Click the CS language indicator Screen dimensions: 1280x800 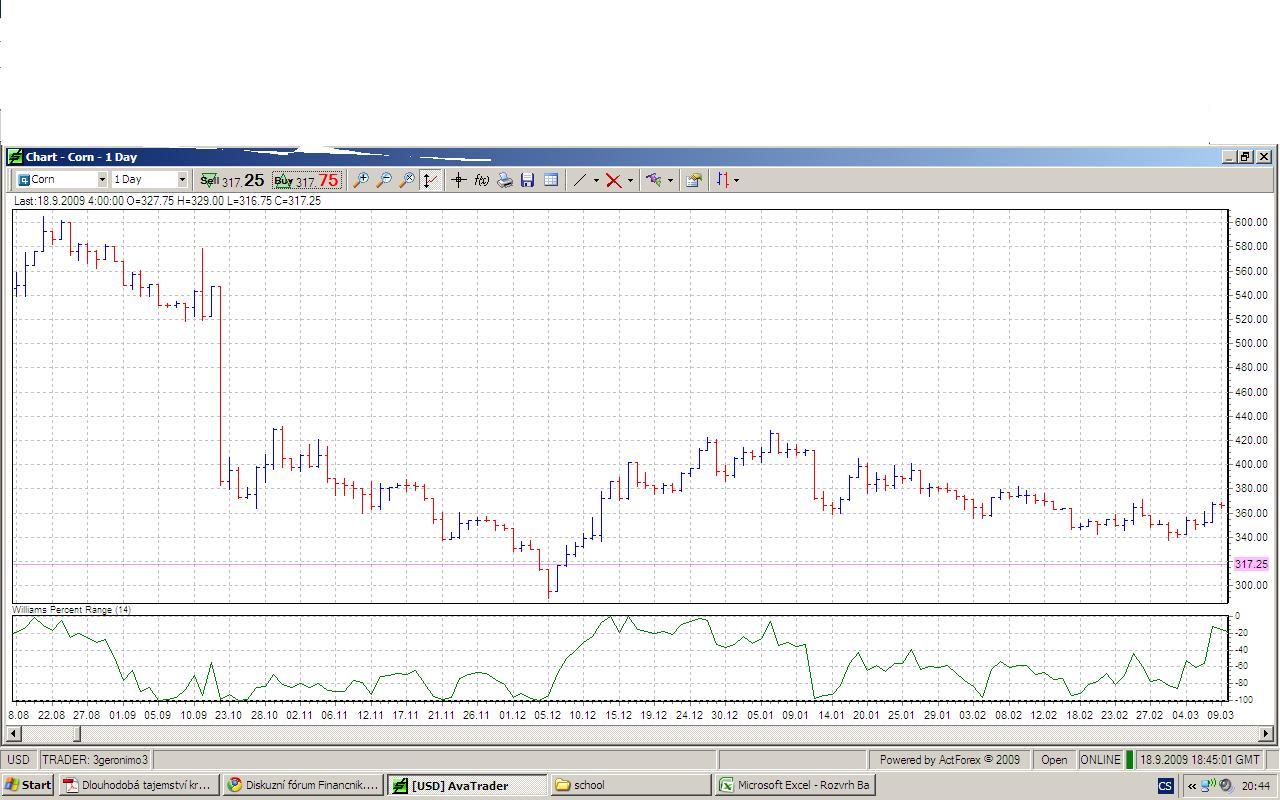1165,786
